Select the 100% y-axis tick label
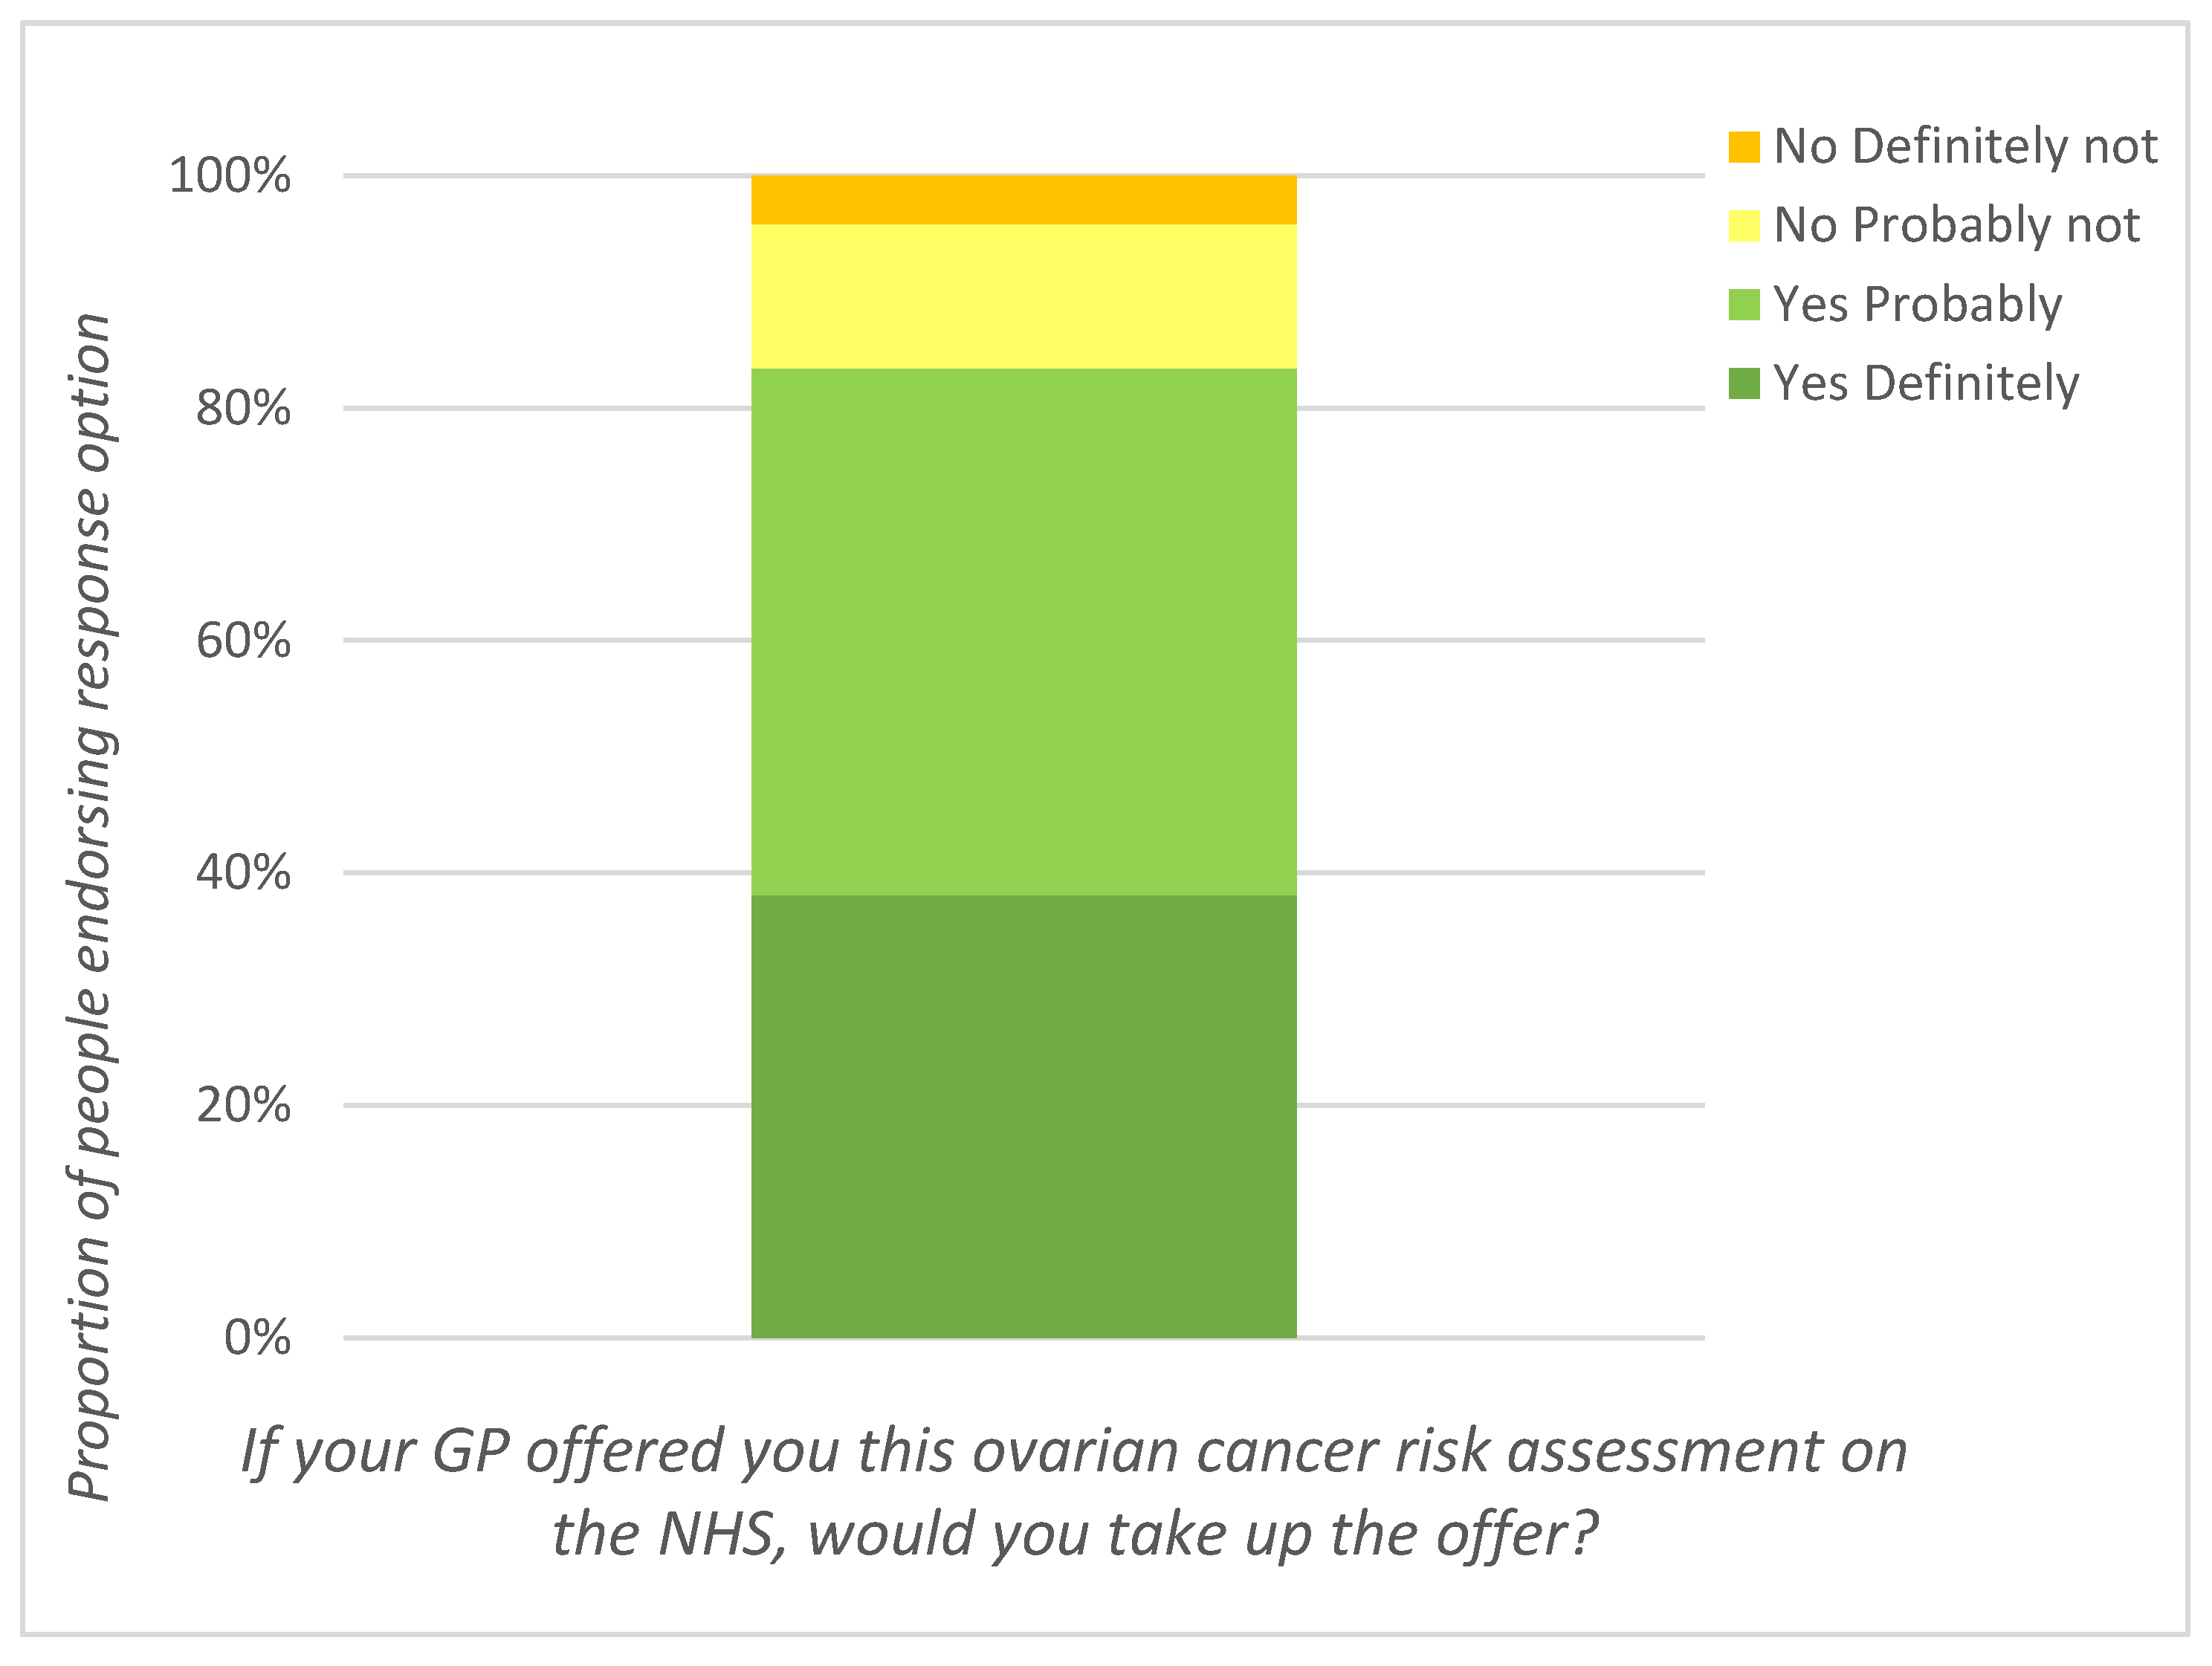The height and width of the screenshot is (1666, 2212). coord(230,176)
